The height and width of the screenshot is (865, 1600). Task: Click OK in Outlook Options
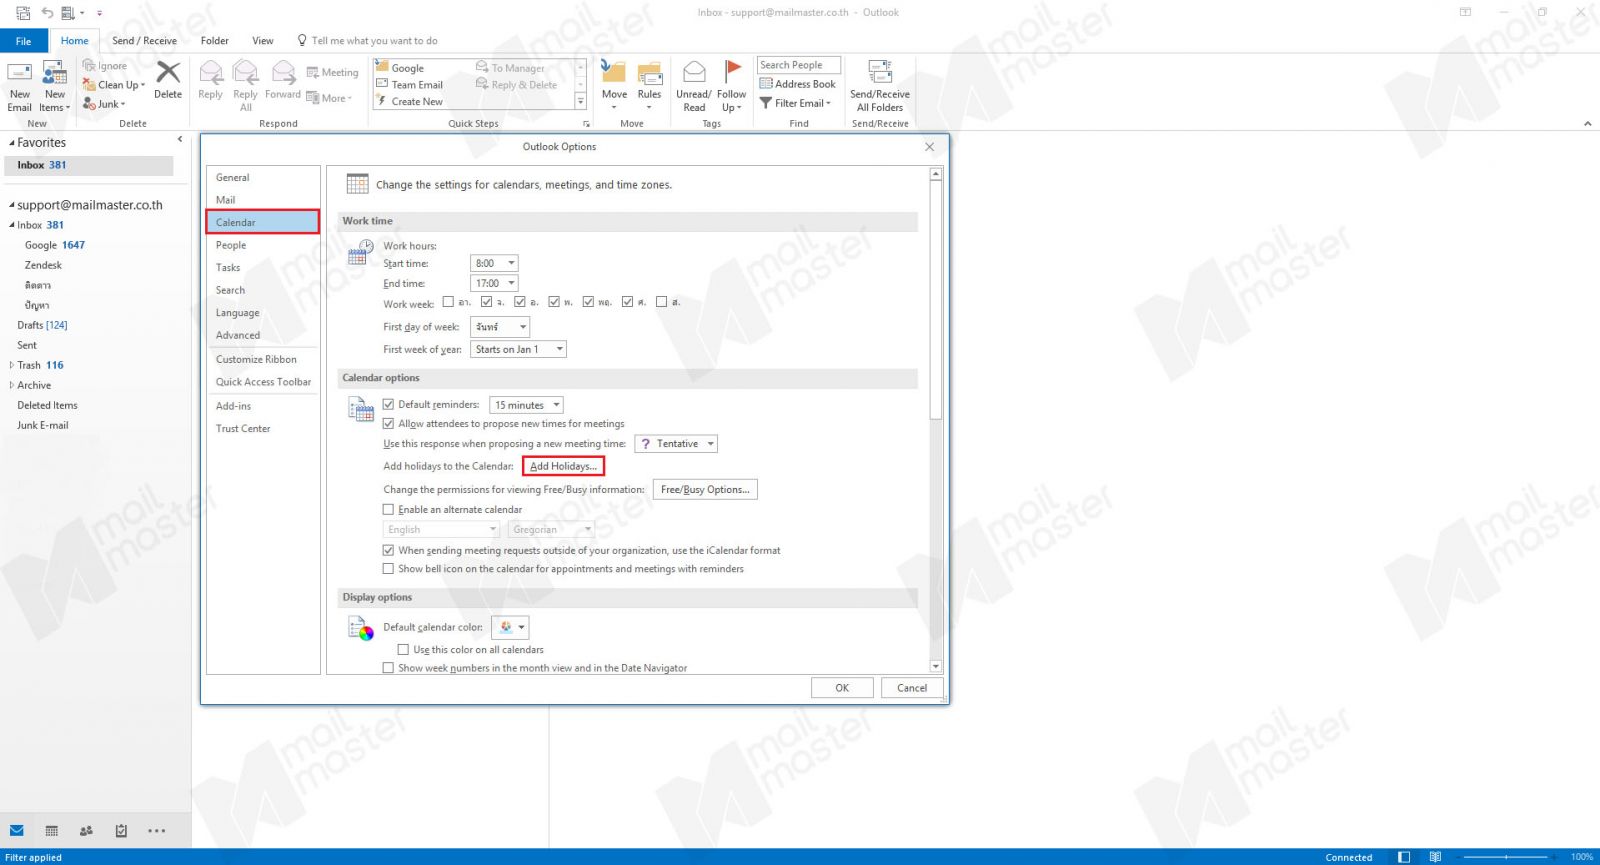click(842, 688)
